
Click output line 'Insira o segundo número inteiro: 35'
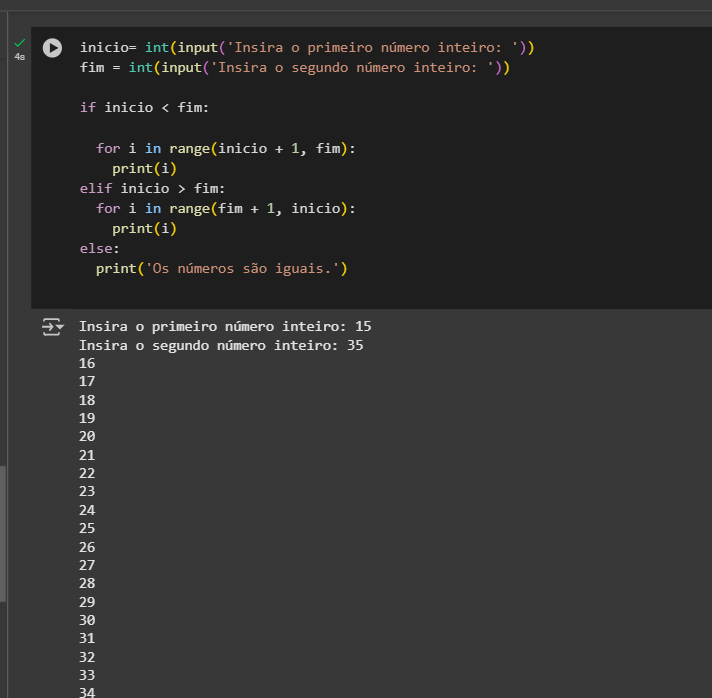221,345
